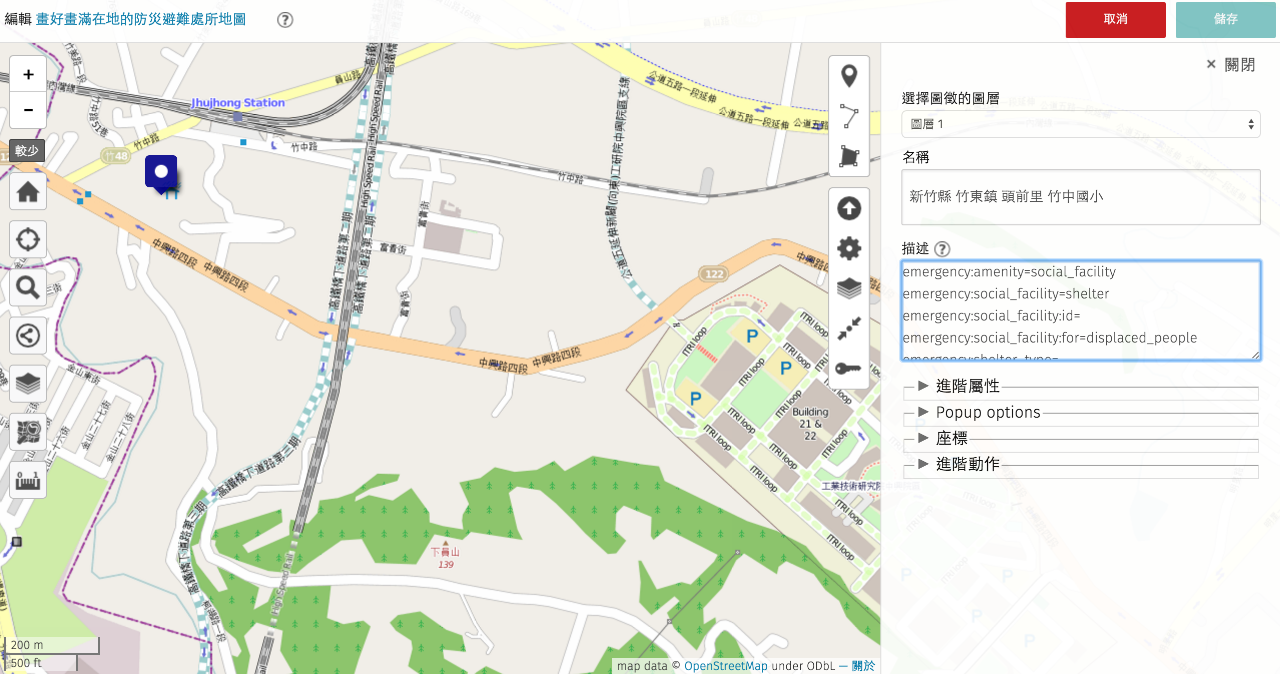
Task: Expand the 座標 section
Action: pos(951,438)
